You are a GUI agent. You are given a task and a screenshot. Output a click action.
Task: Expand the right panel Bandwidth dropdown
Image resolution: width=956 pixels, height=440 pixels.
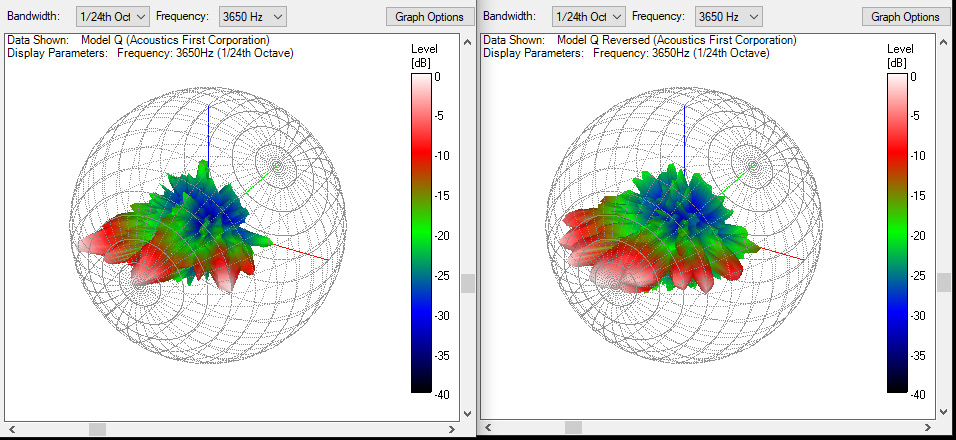pos(589,16)
